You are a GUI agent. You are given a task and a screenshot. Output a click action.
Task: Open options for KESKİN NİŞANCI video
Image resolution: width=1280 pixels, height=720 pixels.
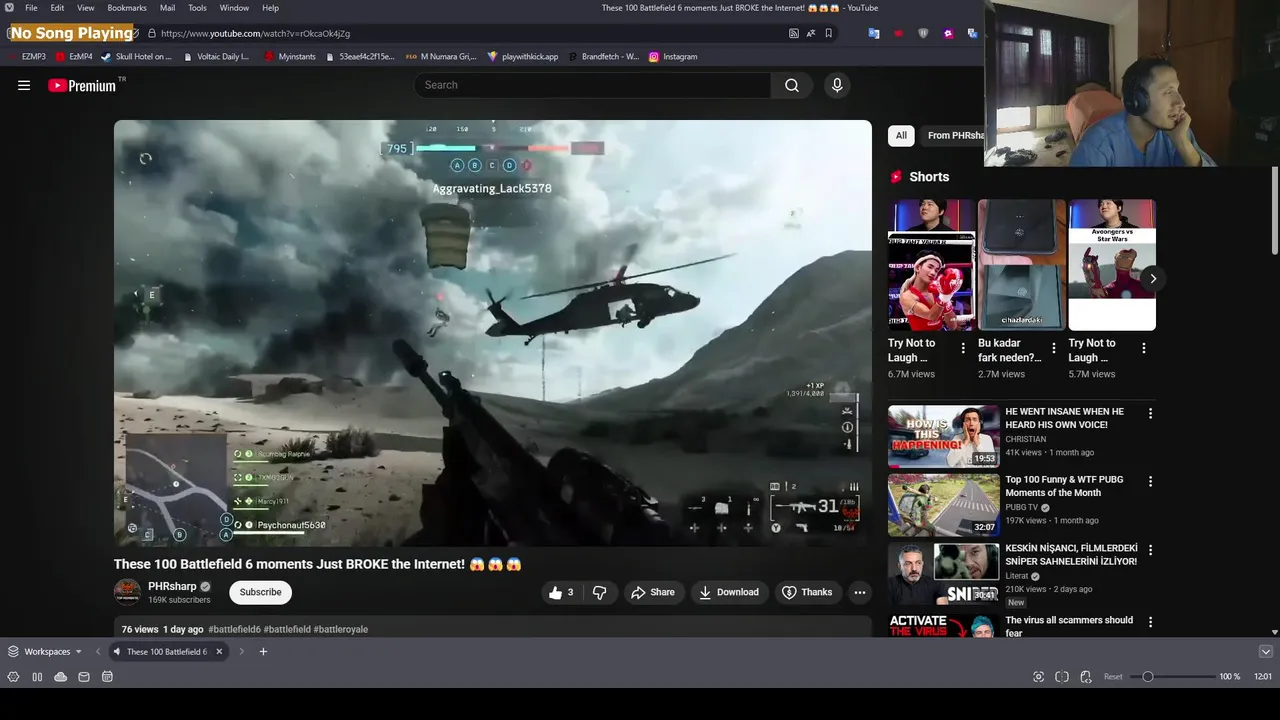pyautogui.click(x=1150, y=550)
